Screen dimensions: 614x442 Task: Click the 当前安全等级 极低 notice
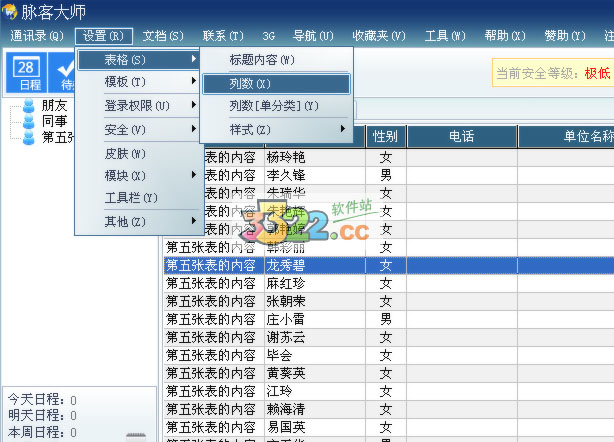[553, 73]
